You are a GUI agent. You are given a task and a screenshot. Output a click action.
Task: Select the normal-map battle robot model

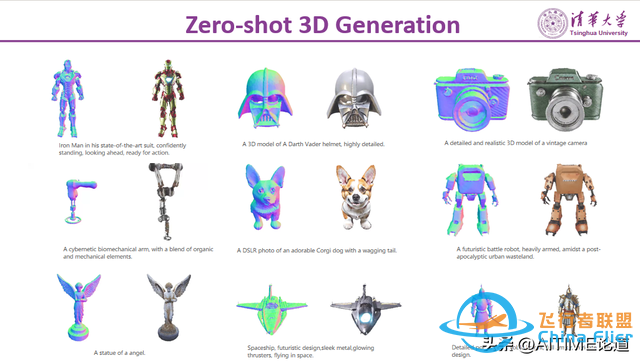(470, 200)
